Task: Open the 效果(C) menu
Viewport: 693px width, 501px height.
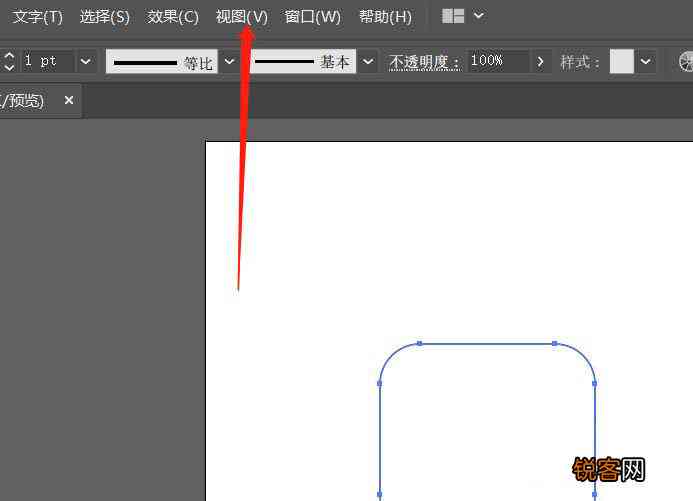Action: [173, 17]
